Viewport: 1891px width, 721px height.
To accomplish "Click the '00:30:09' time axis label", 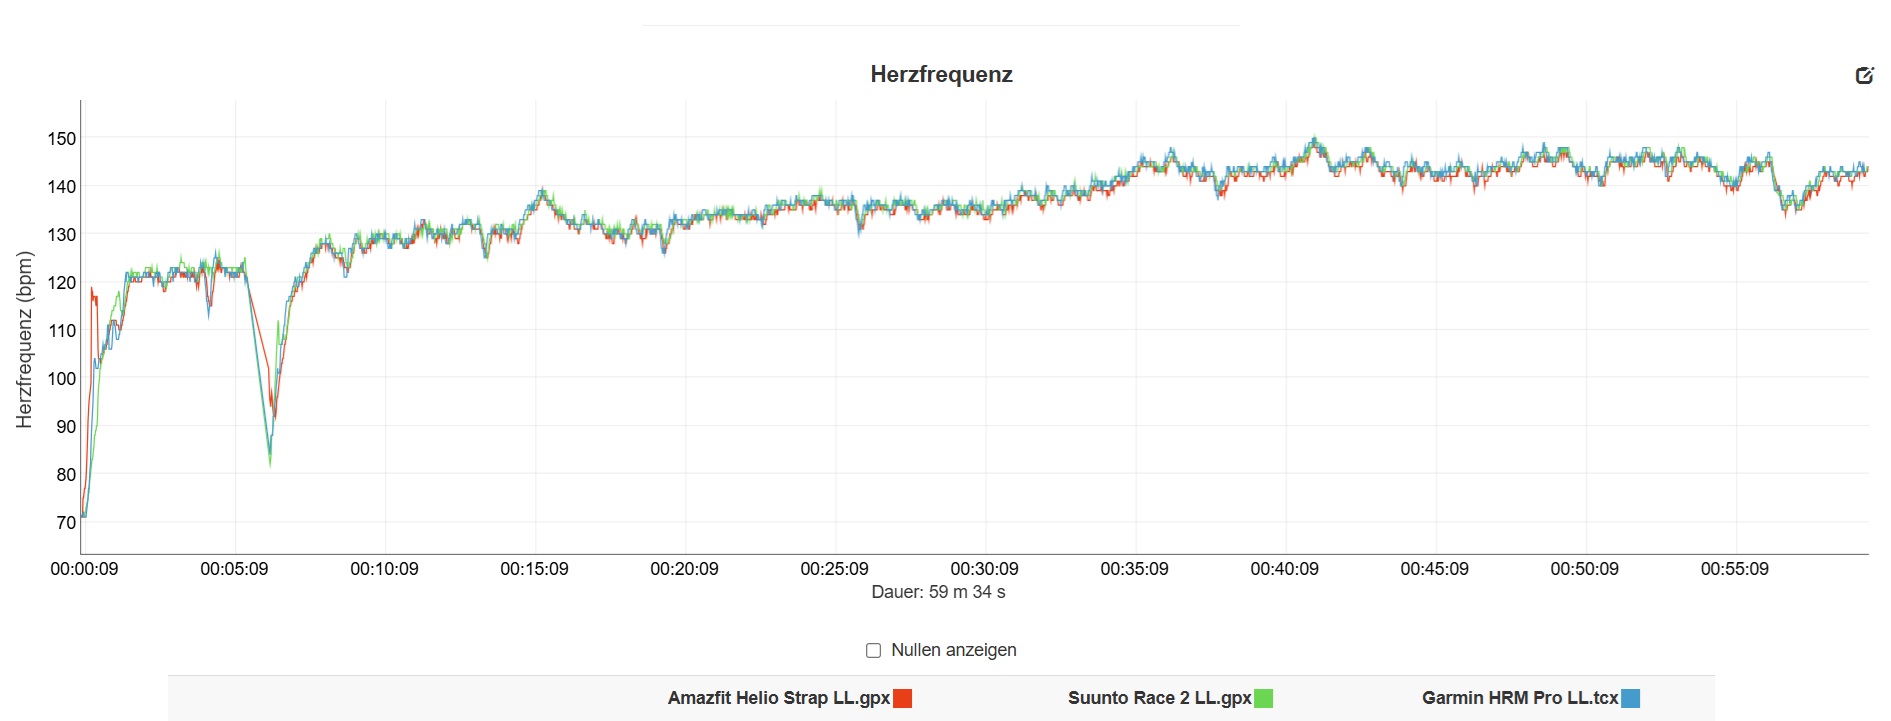I will (x=984, y=569).
